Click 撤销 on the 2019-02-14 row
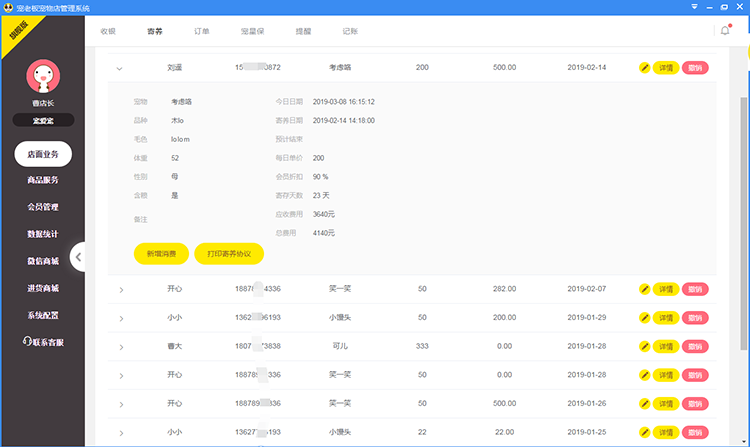Viewport: 750px width, 447px height. [x=695, y=68]
